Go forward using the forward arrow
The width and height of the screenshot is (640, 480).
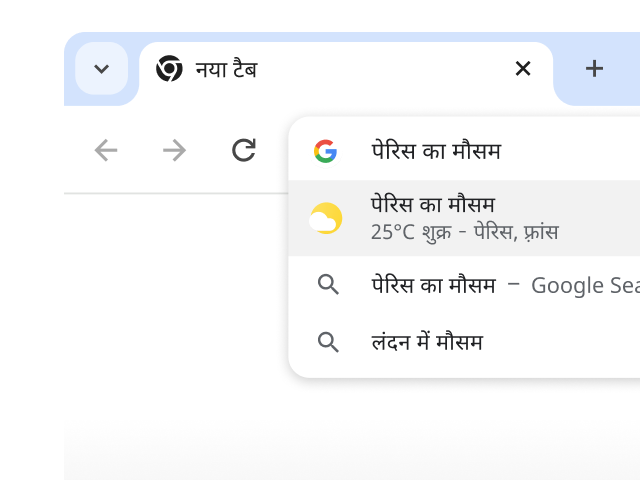click(174, 150)
